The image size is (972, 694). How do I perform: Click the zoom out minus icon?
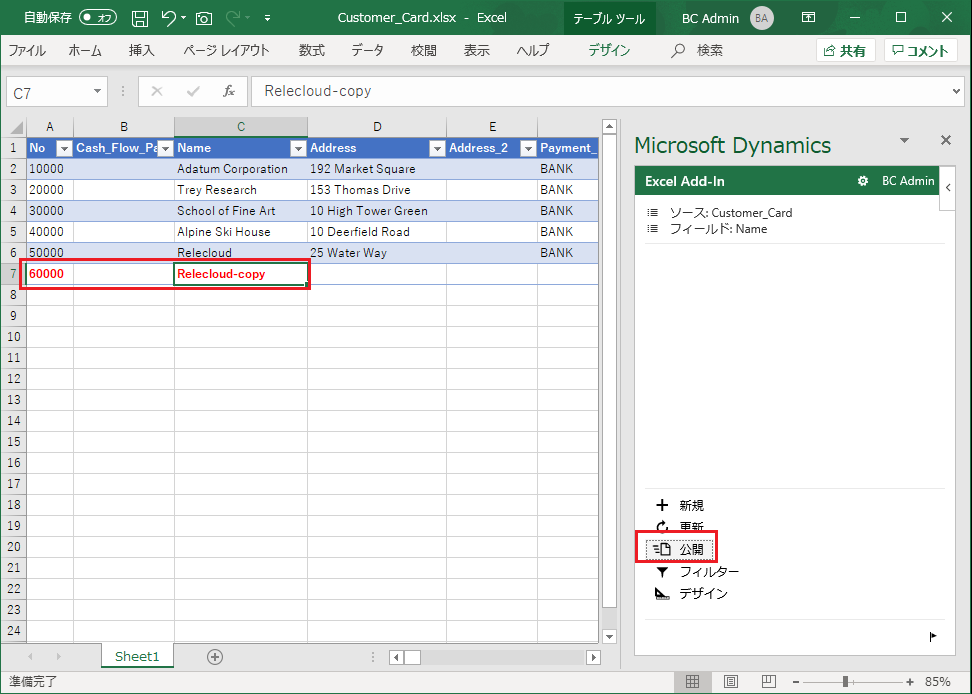click(796, 682)
